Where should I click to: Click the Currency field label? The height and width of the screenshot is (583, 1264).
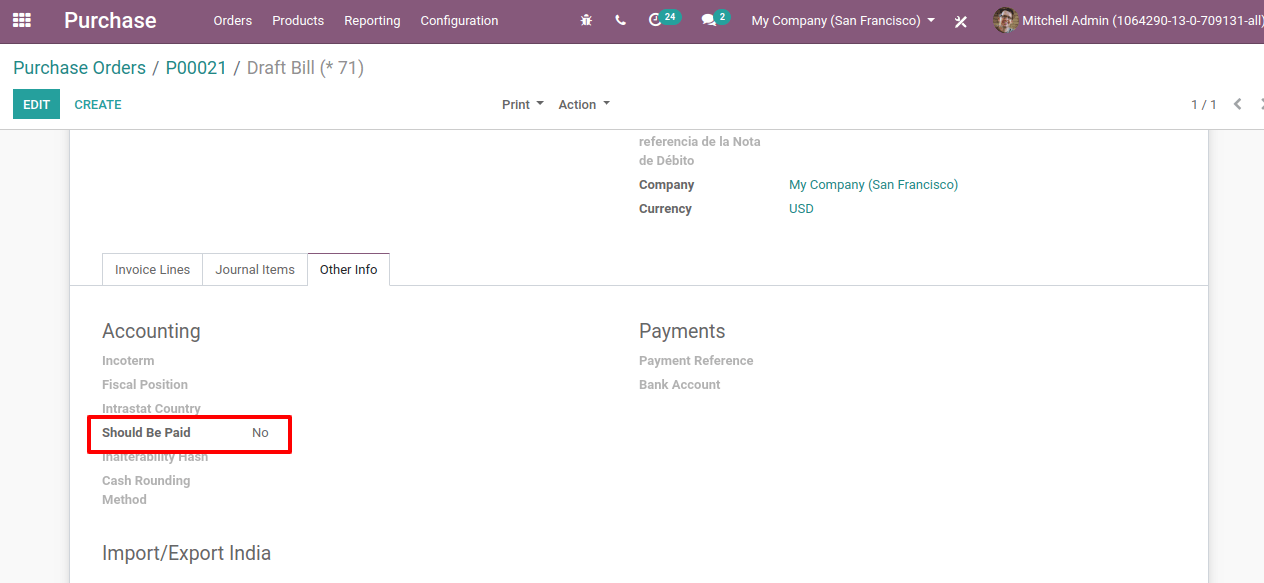(x=665, y=209)
